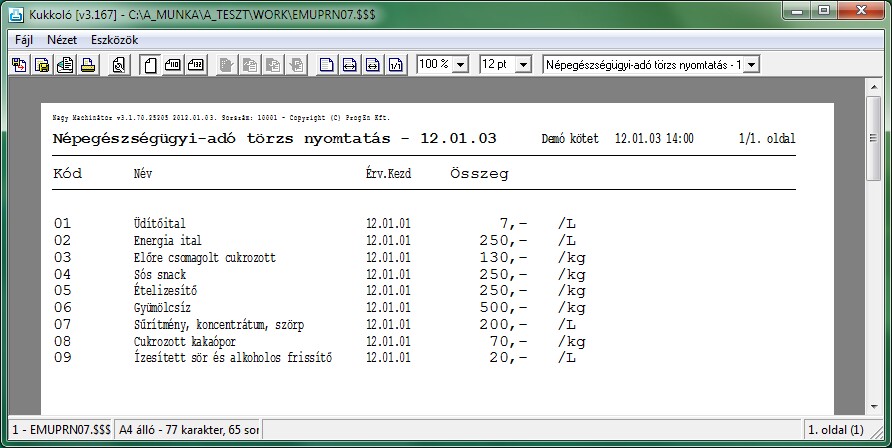This screenshot has width=892, height=448.
Task: Click the amount '200,-' value
Action: click(503, 325)
